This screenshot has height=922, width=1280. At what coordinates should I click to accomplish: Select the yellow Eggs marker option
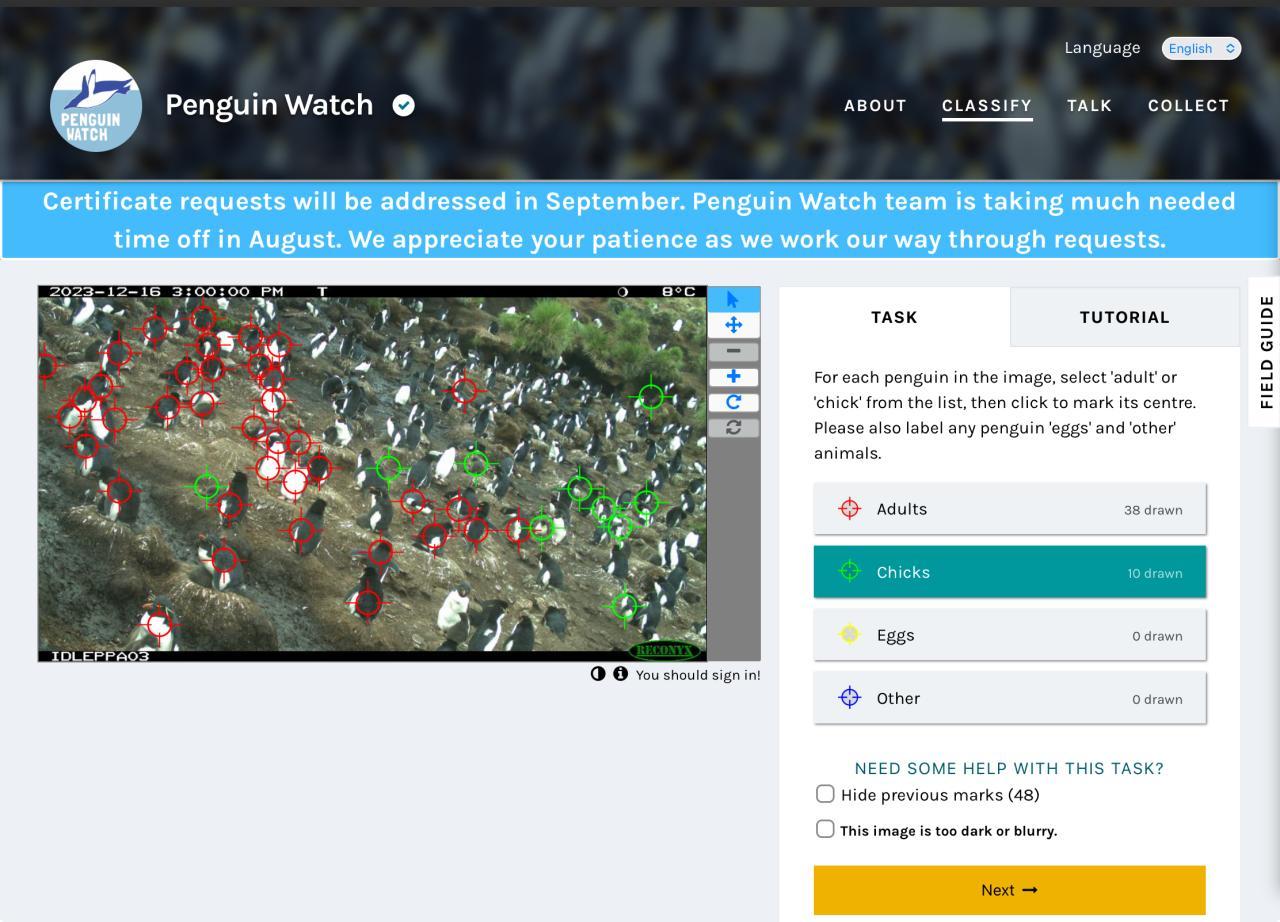coord(1010,635)
